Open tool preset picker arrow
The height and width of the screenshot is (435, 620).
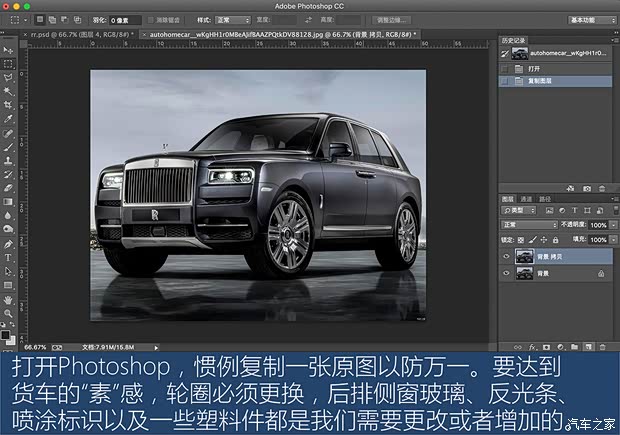tap(26, 20)
